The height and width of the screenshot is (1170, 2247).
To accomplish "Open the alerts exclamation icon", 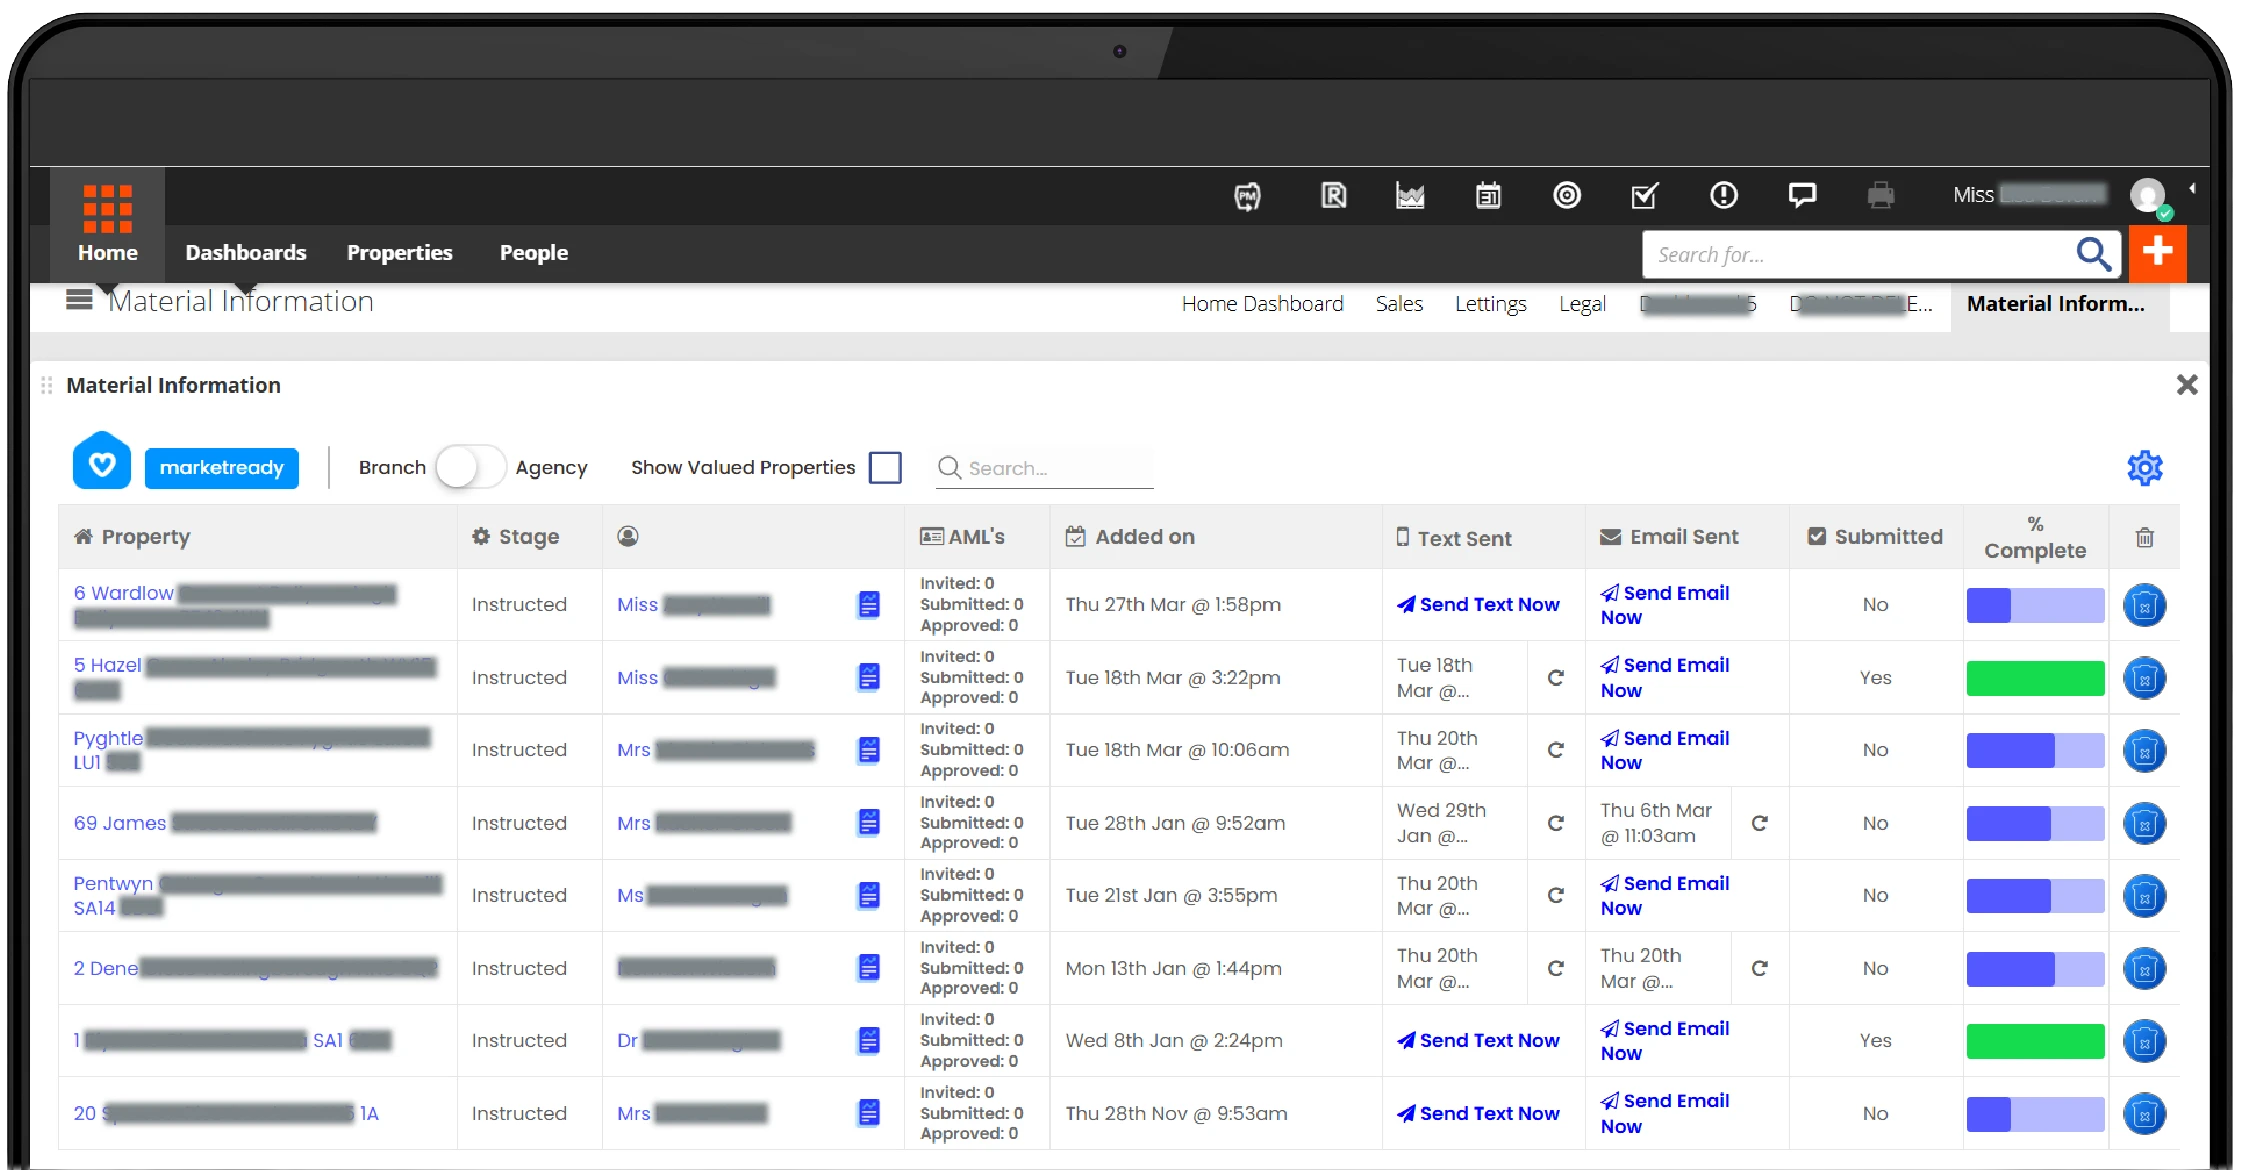I will point(1723,196).
